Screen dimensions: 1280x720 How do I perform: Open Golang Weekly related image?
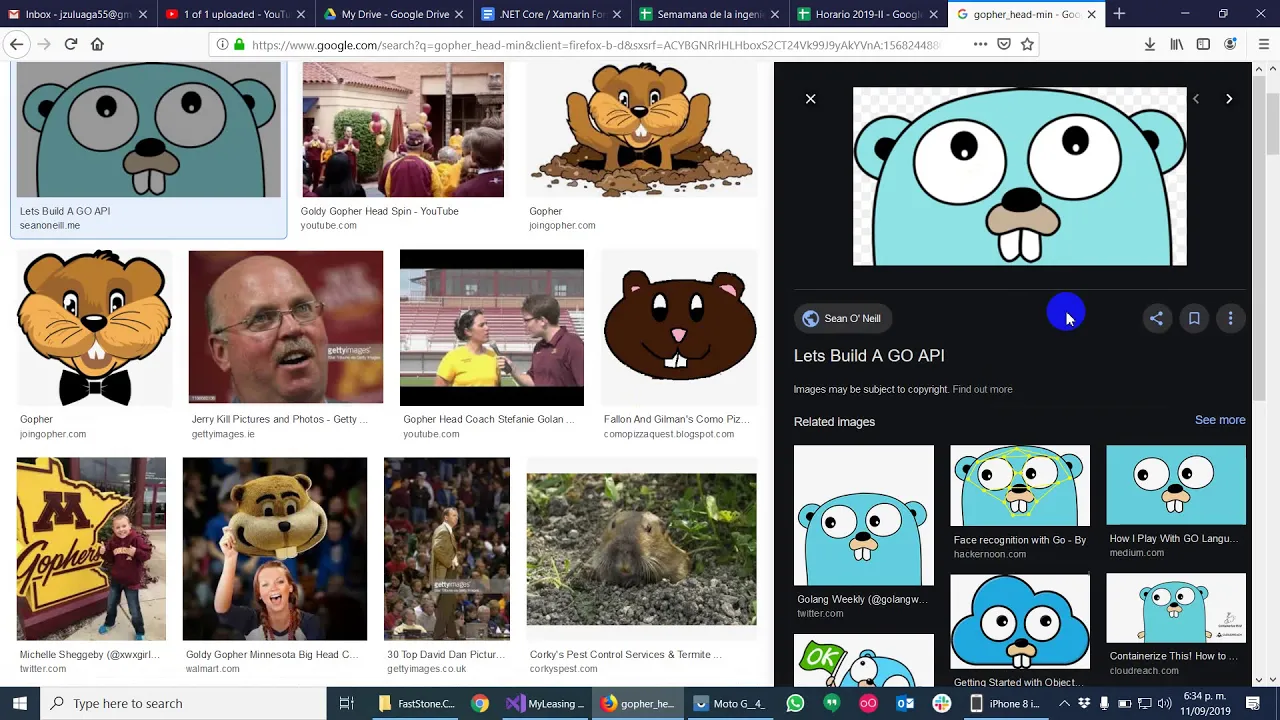[x=864, y=515]
